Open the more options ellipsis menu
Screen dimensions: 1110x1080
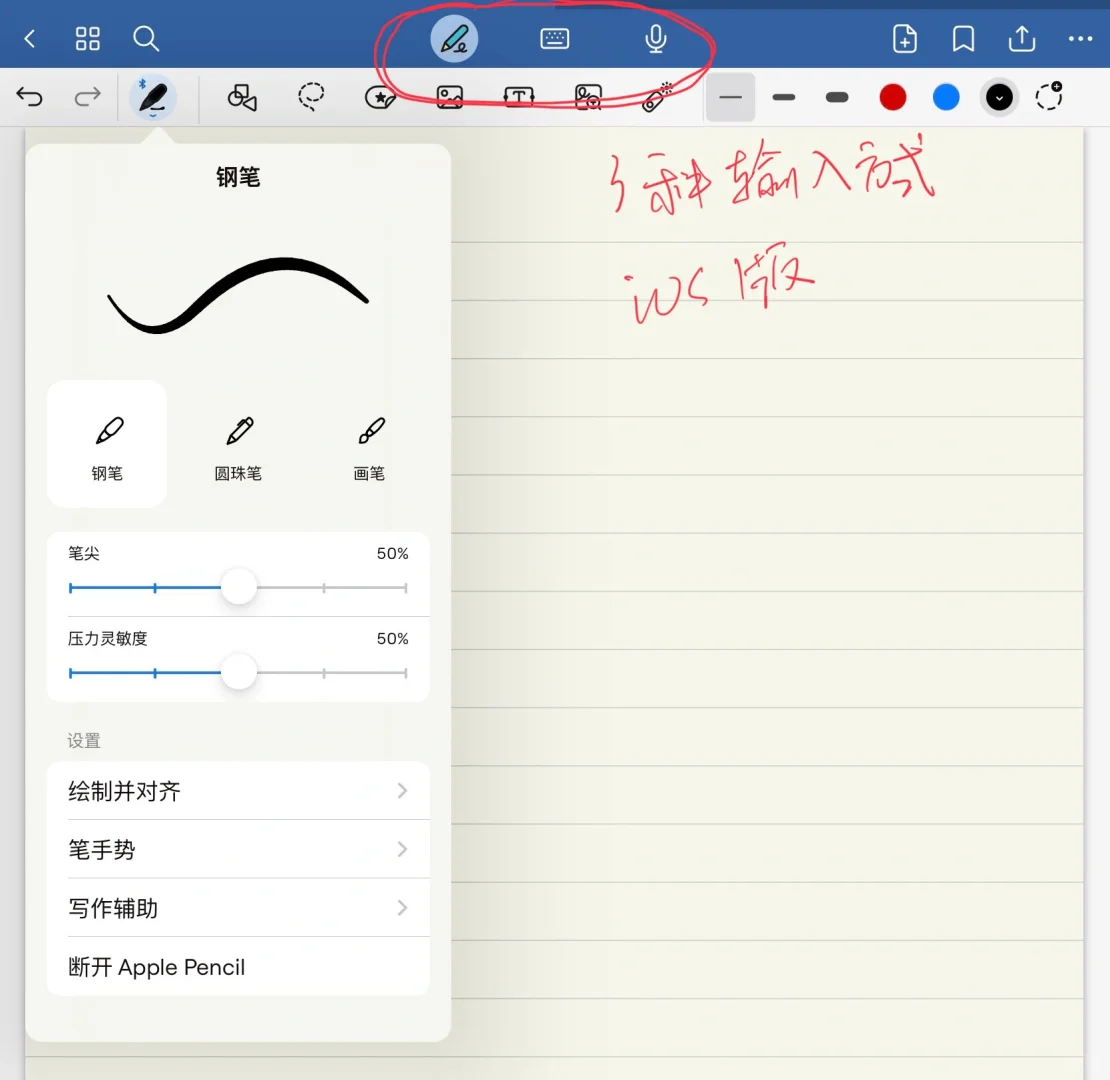pyautogui.click(x=1080, y=38)
